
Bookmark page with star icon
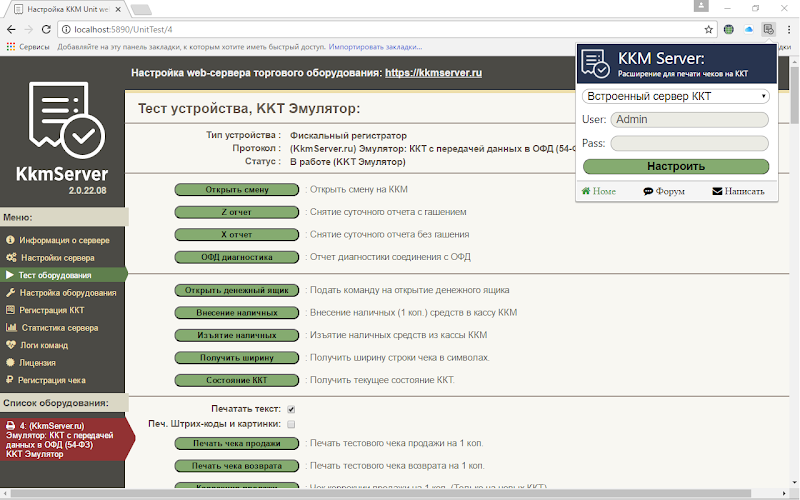pos(708,30)
